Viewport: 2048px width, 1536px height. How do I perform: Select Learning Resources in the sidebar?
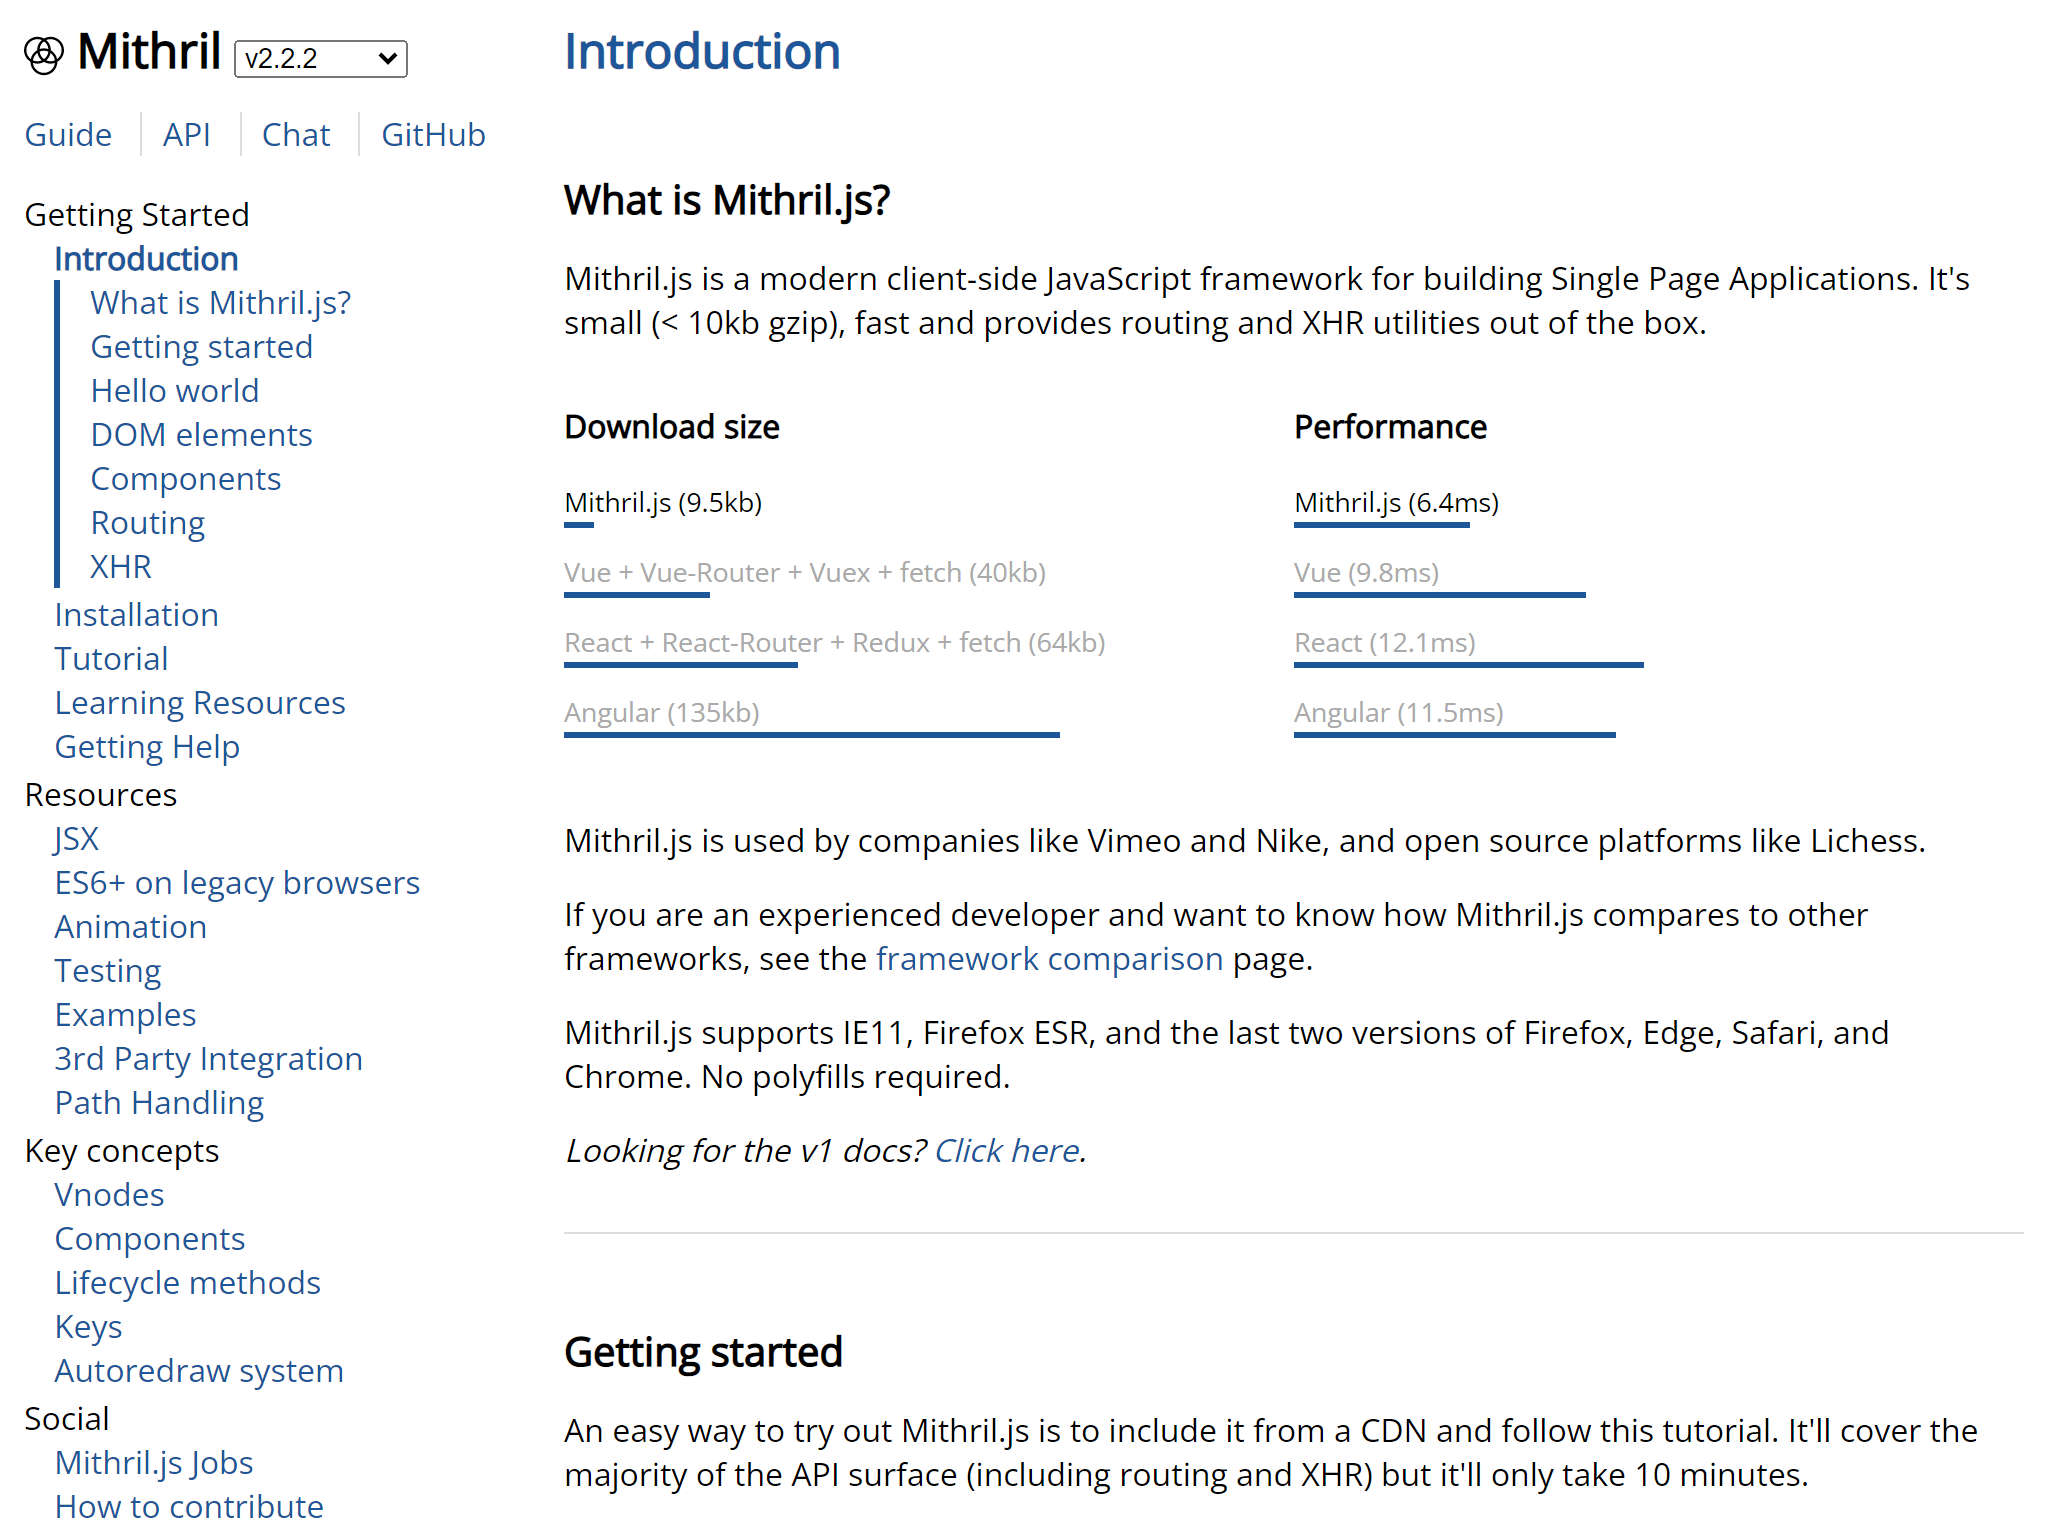(200, 702)
